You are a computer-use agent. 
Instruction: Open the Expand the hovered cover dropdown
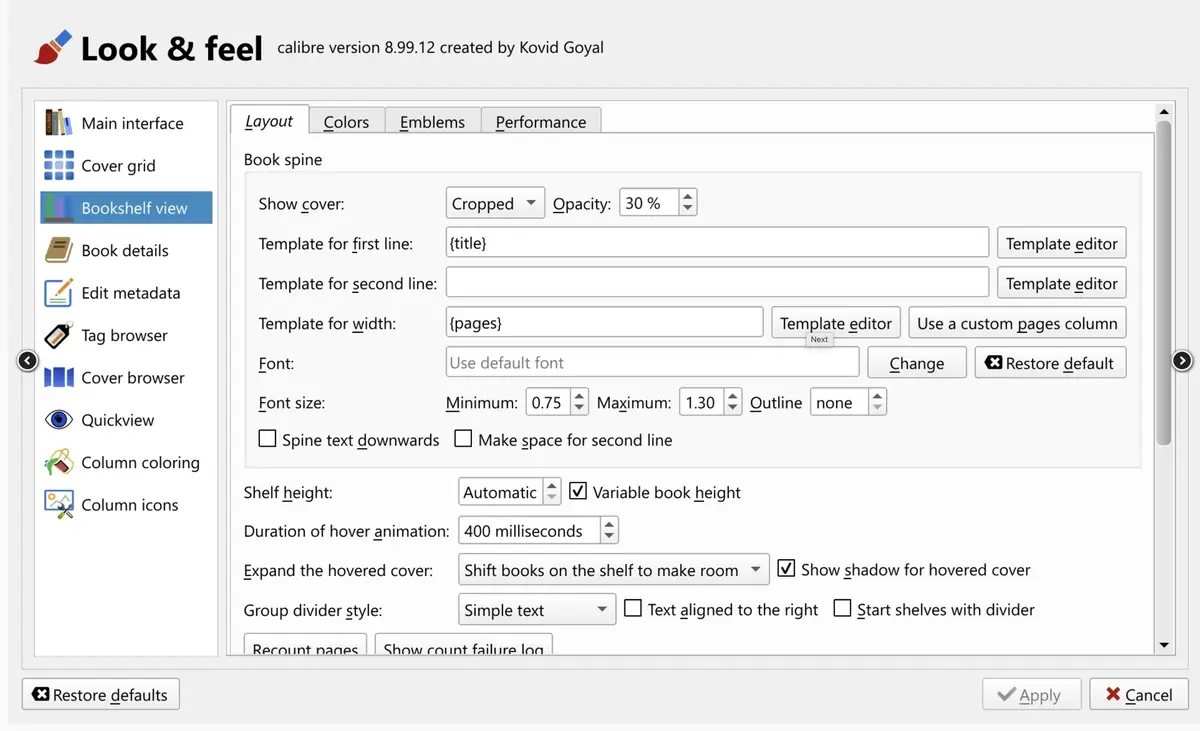point(613,570)
